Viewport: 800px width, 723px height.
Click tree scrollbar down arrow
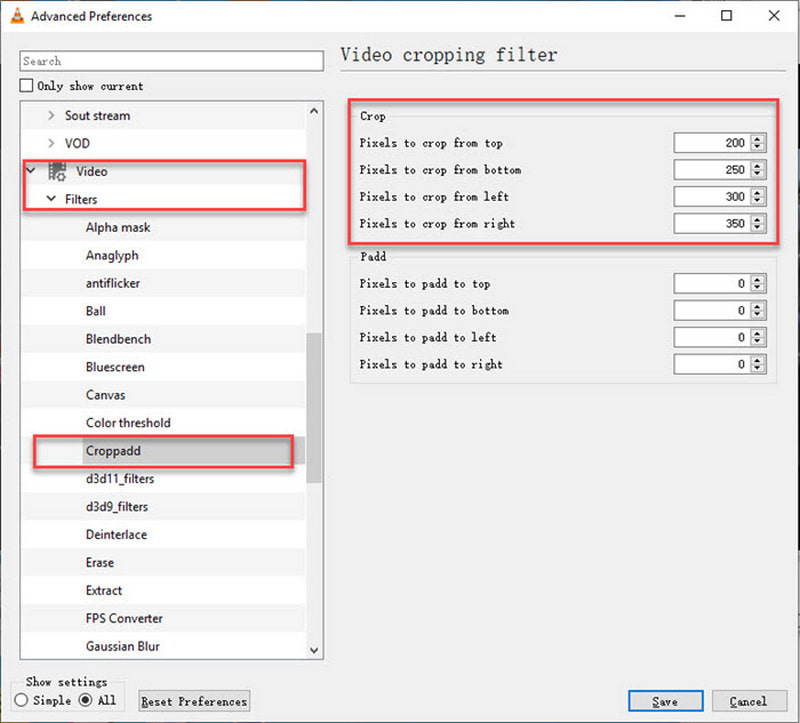pos(314,650)
